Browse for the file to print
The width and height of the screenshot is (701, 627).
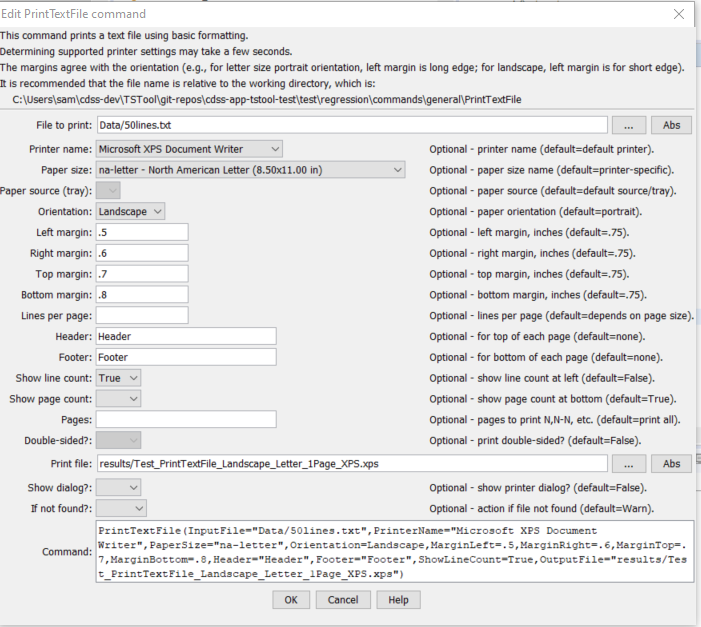coord(629,125)
